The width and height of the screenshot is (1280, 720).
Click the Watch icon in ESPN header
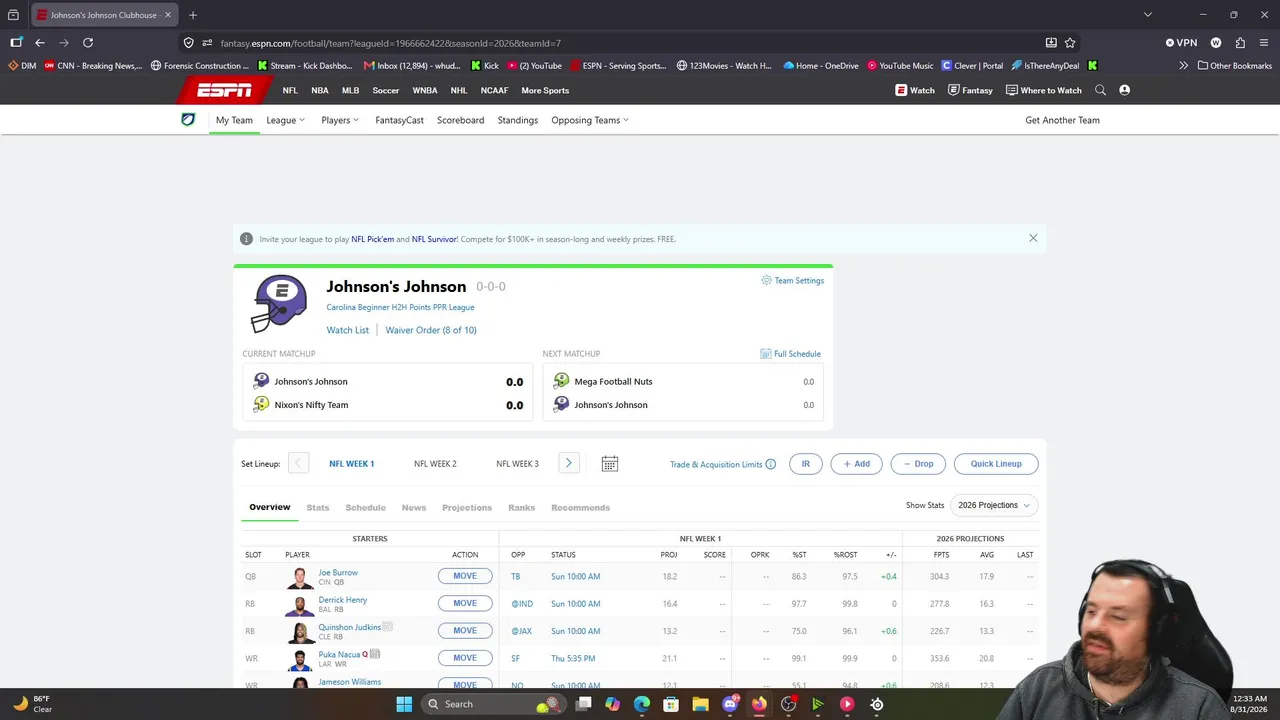(x=901, y=90)
